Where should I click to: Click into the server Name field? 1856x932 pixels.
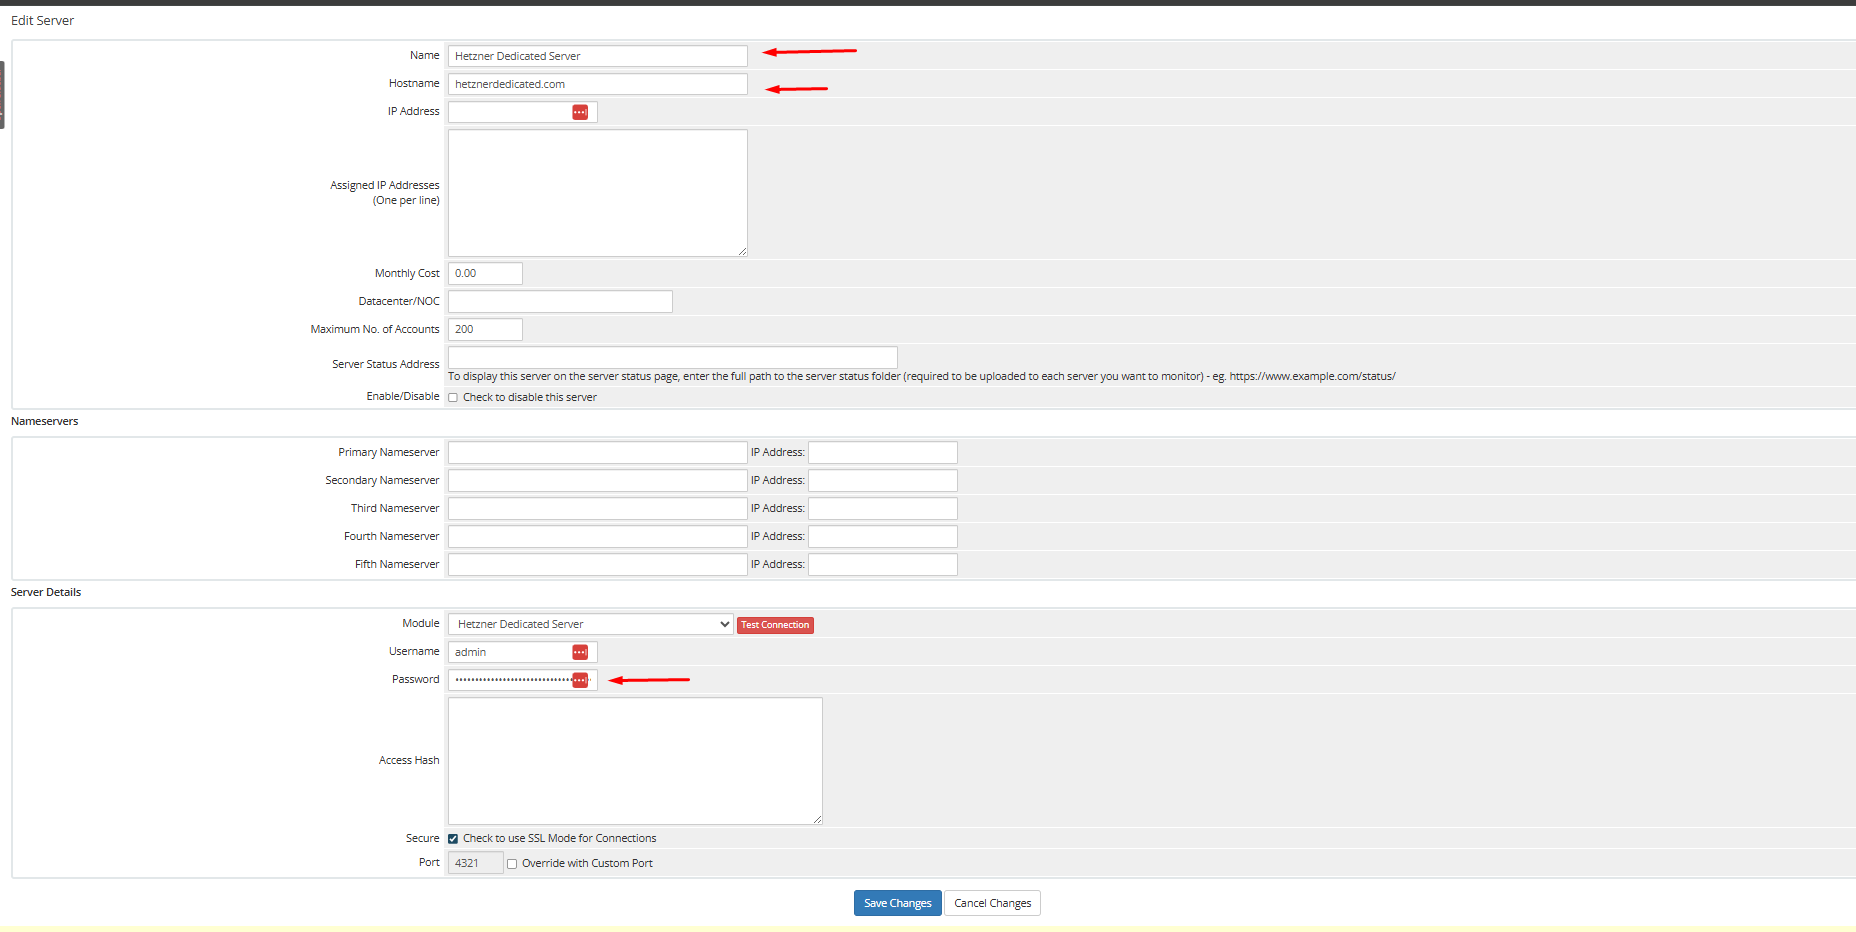pos(597,56)
